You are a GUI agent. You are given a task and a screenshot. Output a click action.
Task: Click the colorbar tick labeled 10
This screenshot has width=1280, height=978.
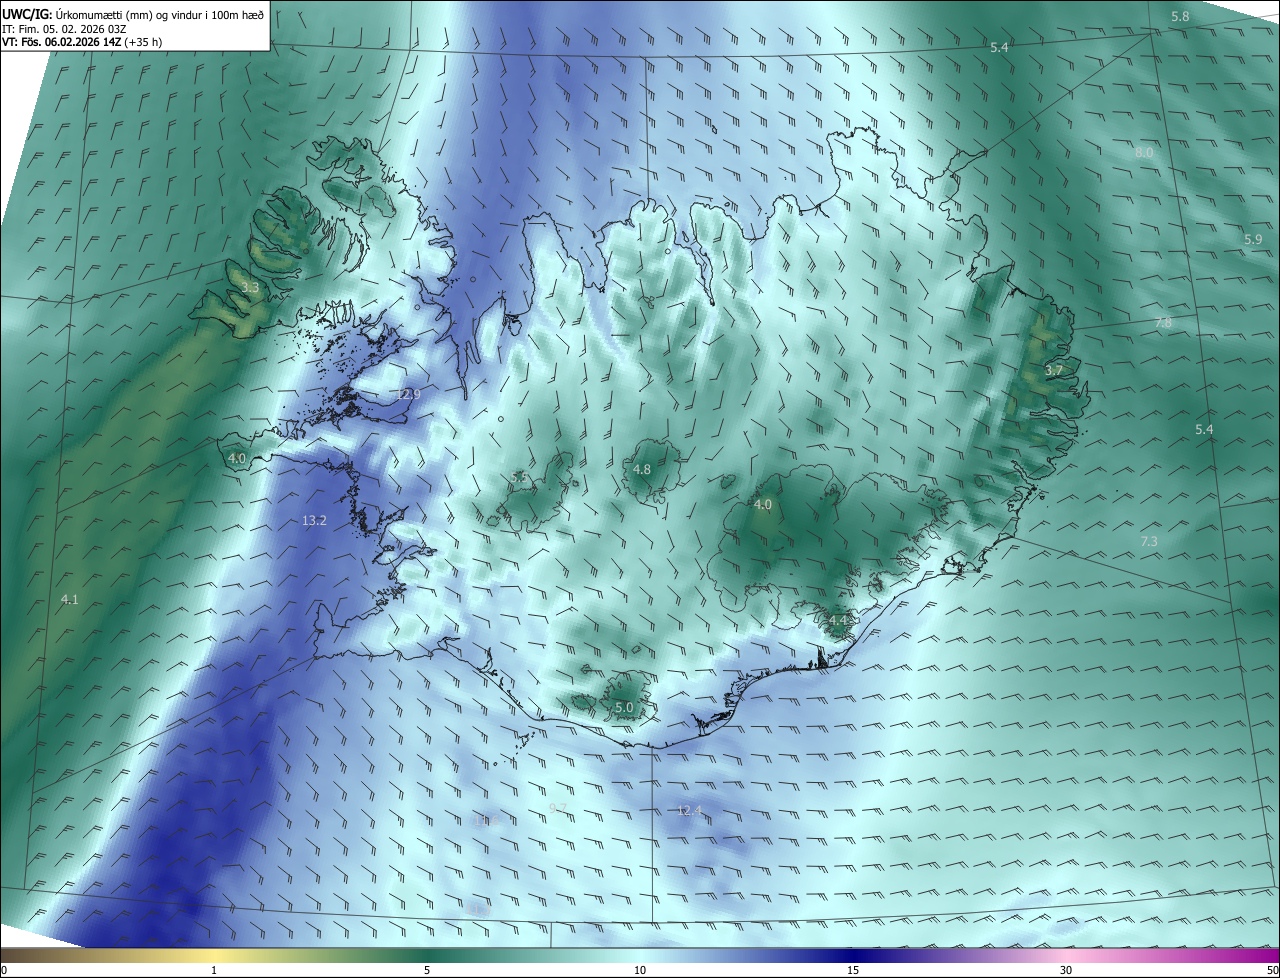coord(640,970)
